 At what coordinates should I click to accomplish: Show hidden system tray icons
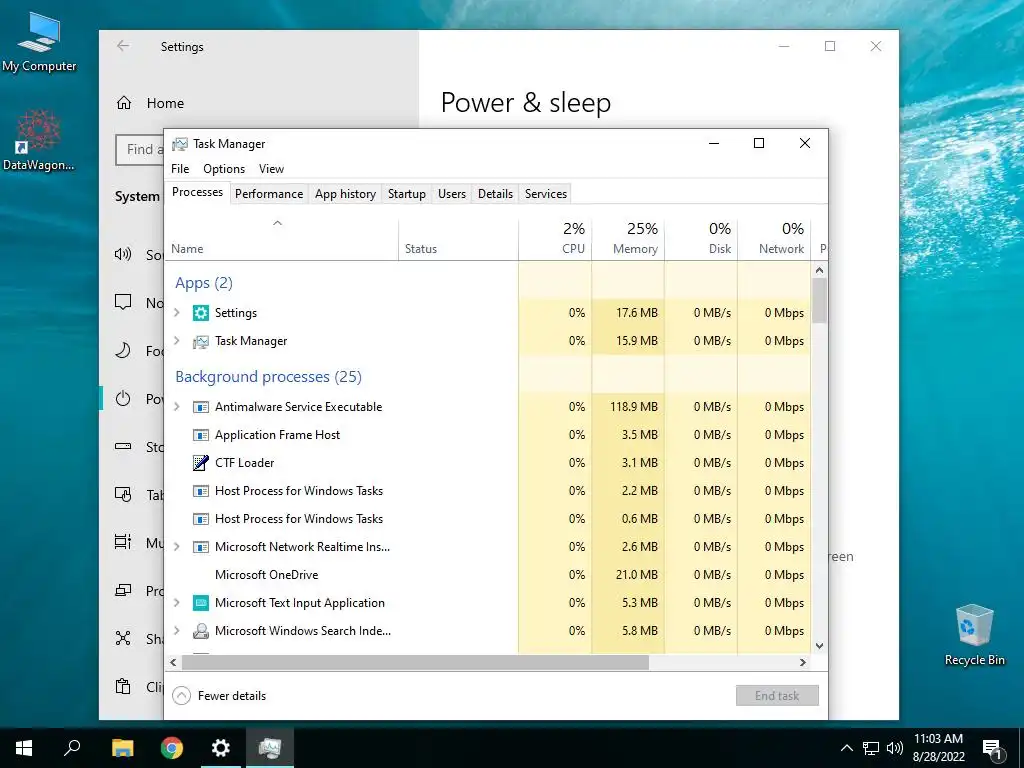click(846, 748)
